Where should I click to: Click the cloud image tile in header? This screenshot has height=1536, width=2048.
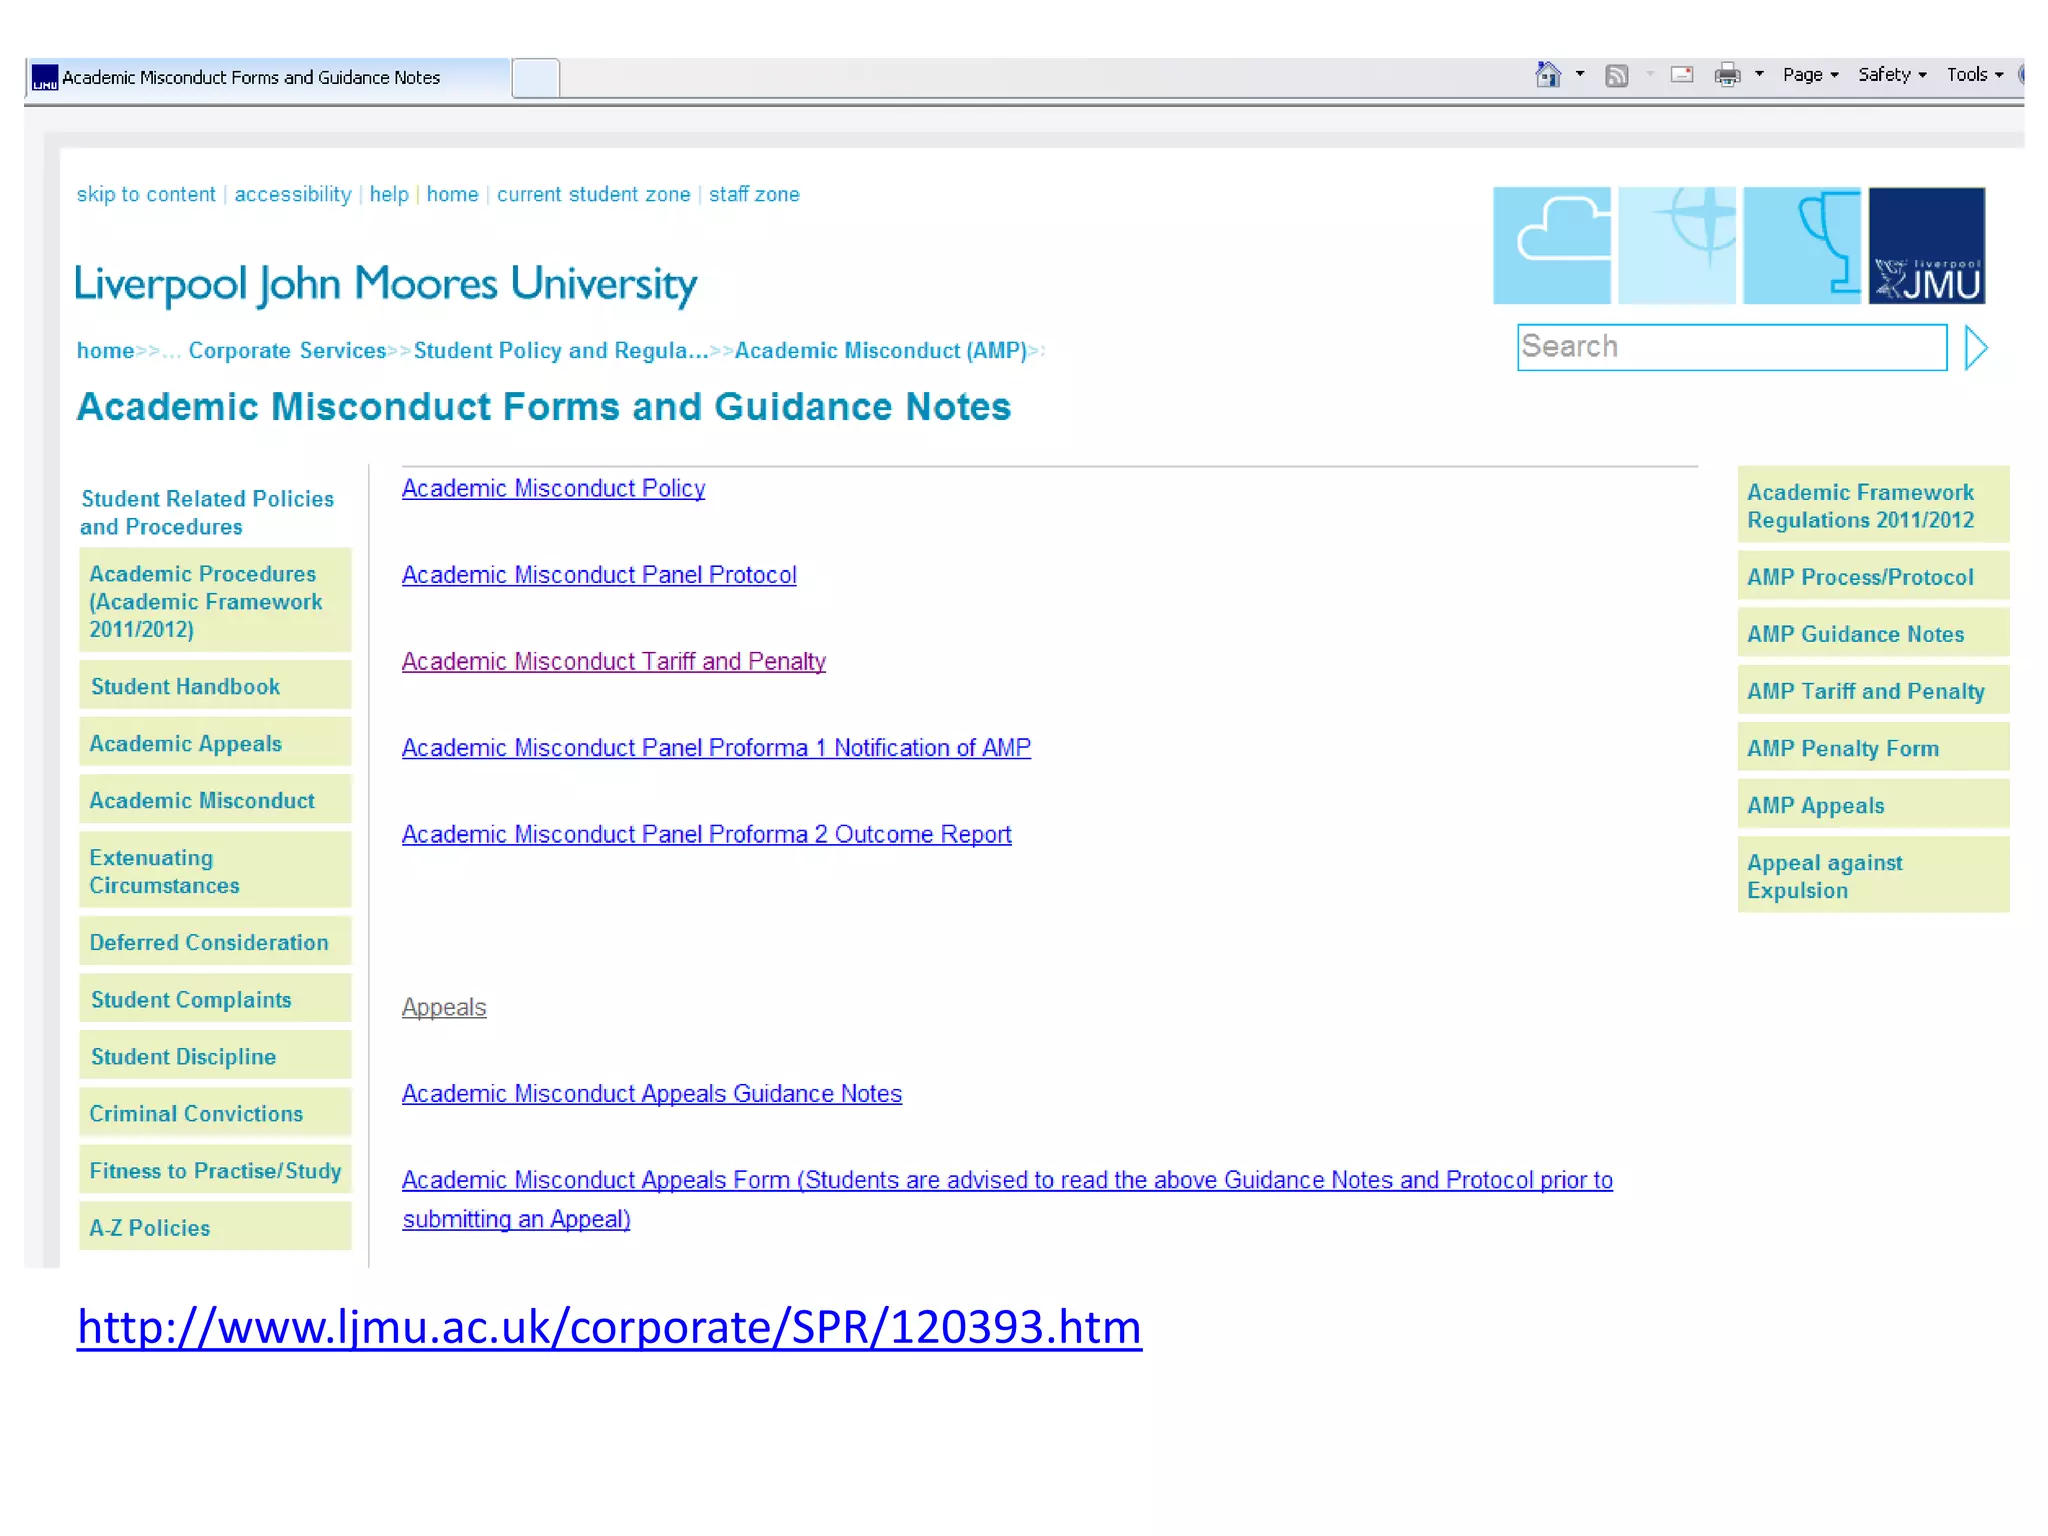(1552, 245)
